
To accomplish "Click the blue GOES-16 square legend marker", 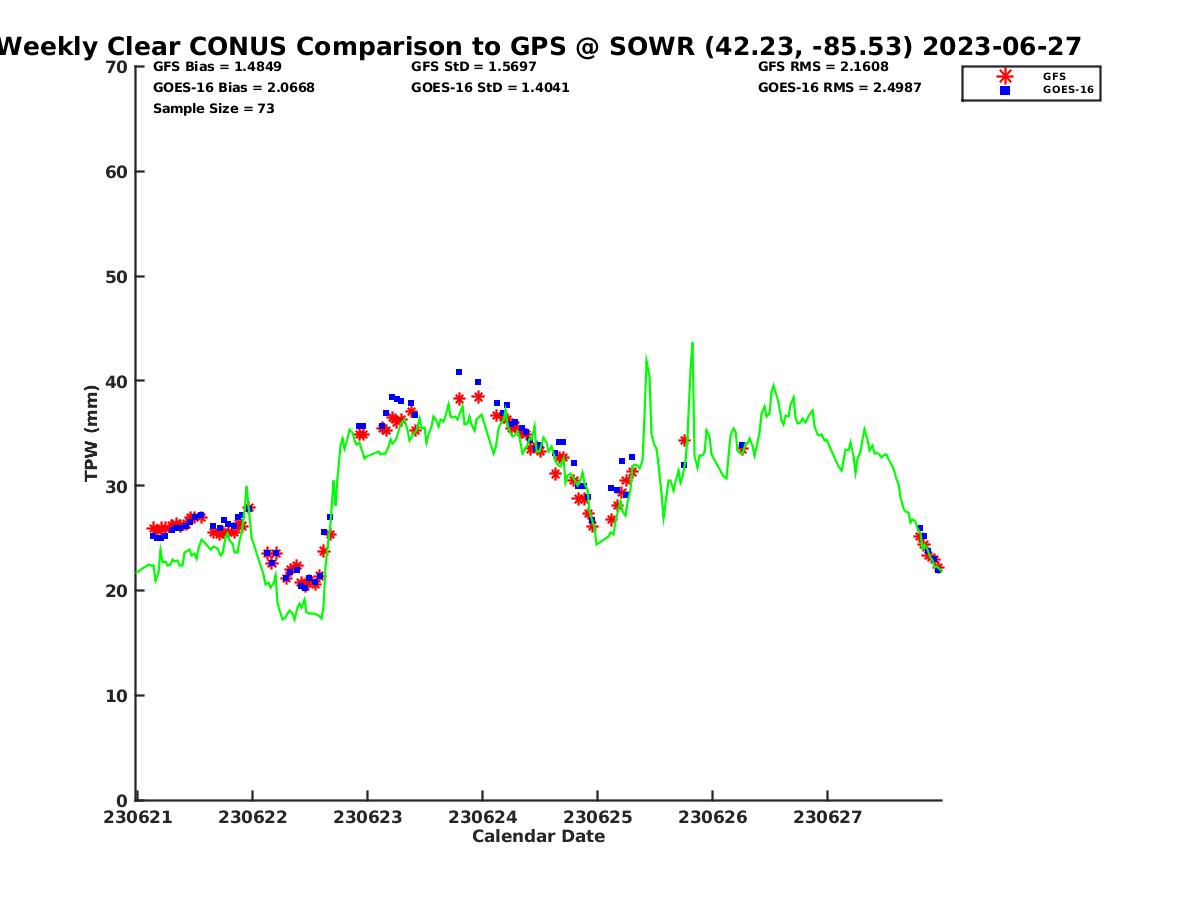I will tap(1005, 90).
